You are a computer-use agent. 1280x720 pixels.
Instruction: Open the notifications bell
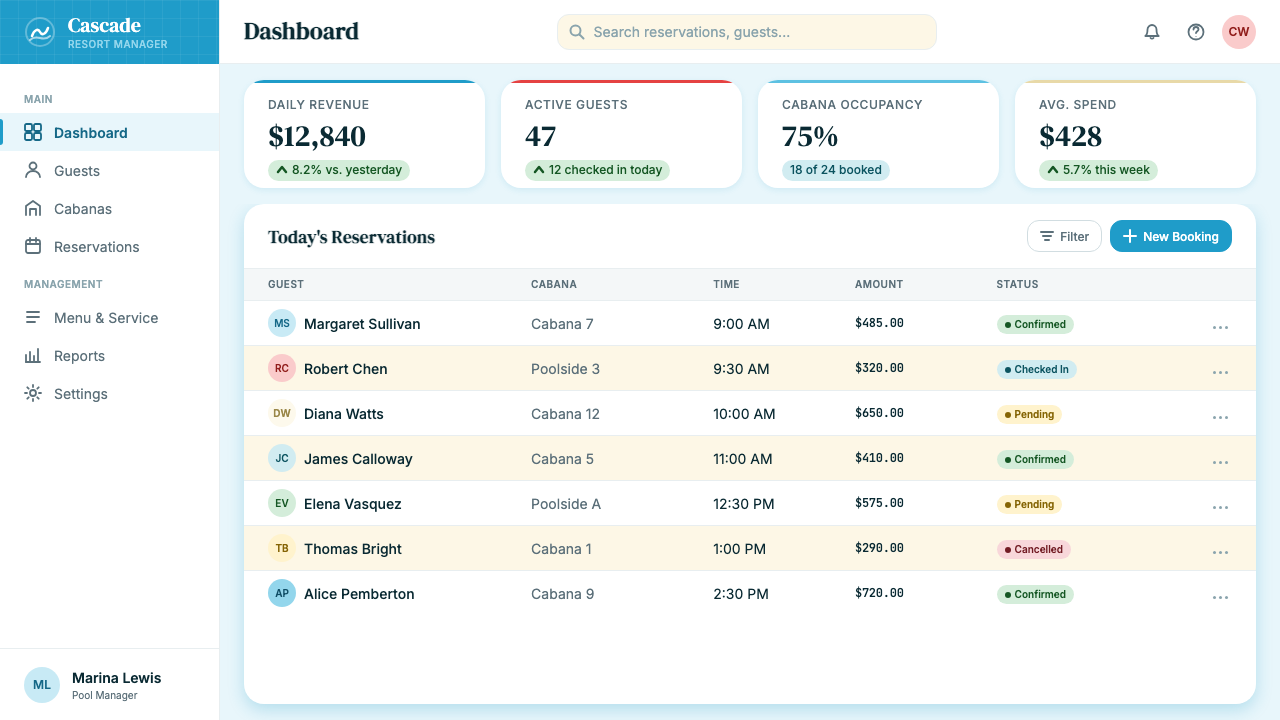[x=1152, y=32]
